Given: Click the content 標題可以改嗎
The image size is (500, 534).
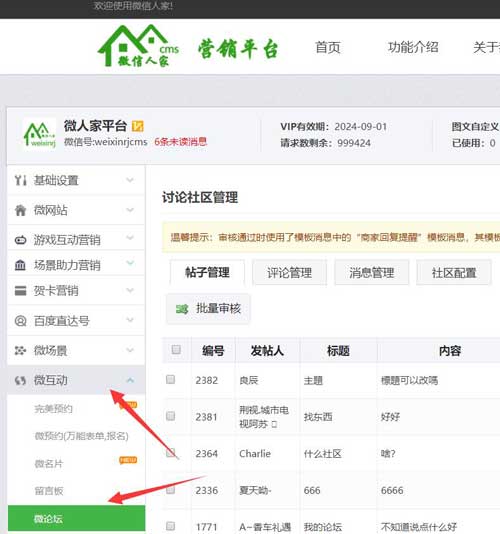Looking at the screenshot, I should (409, 380).
